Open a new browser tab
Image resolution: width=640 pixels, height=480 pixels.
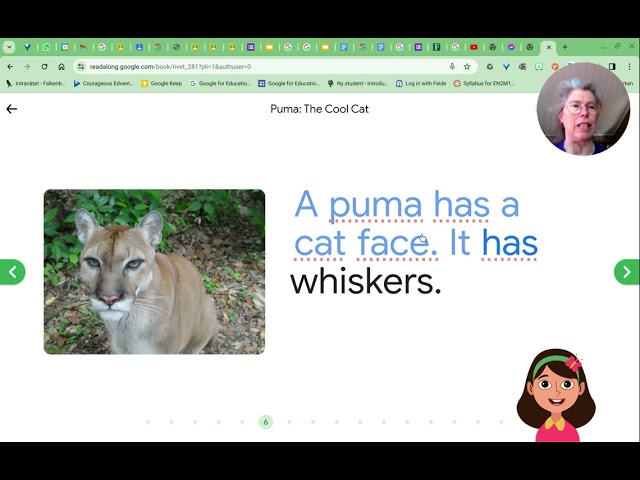pos(565,47)
